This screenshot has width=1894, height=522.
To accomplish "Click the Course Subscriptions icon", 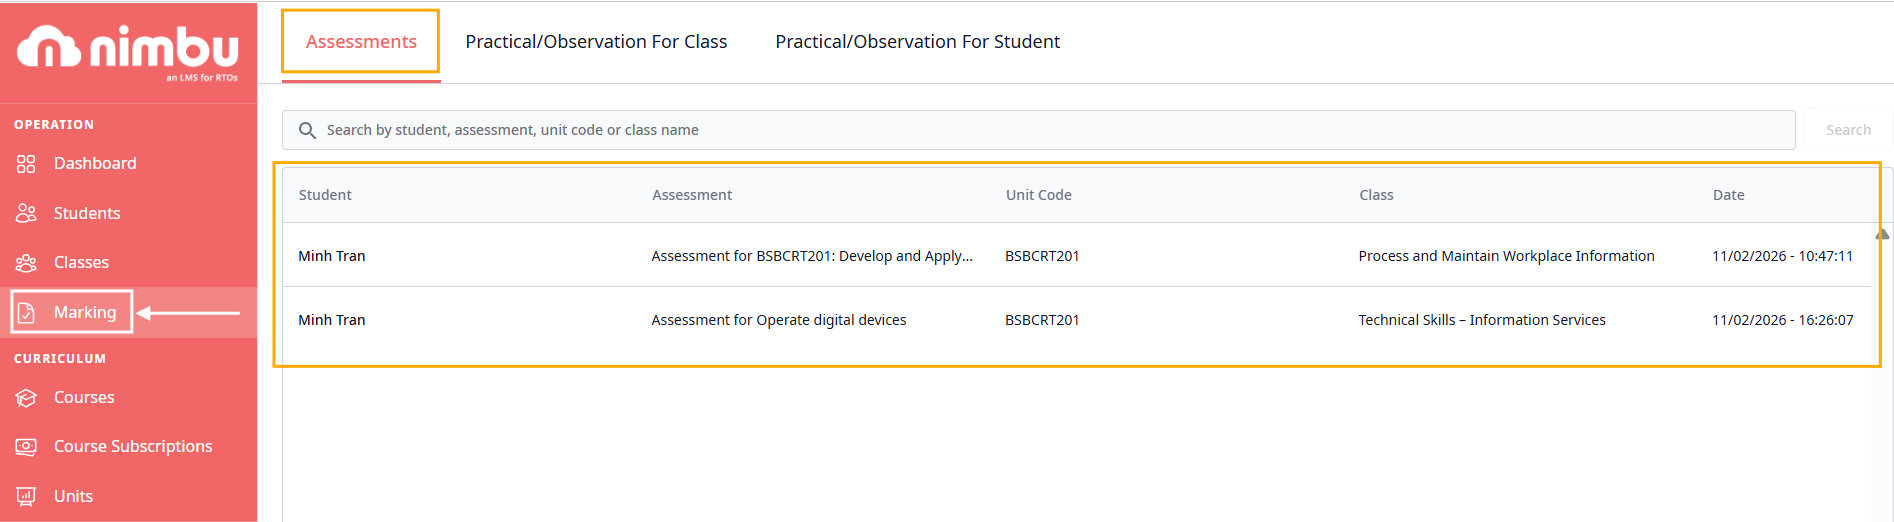I will pyautogui.click(x=26, y=447).
